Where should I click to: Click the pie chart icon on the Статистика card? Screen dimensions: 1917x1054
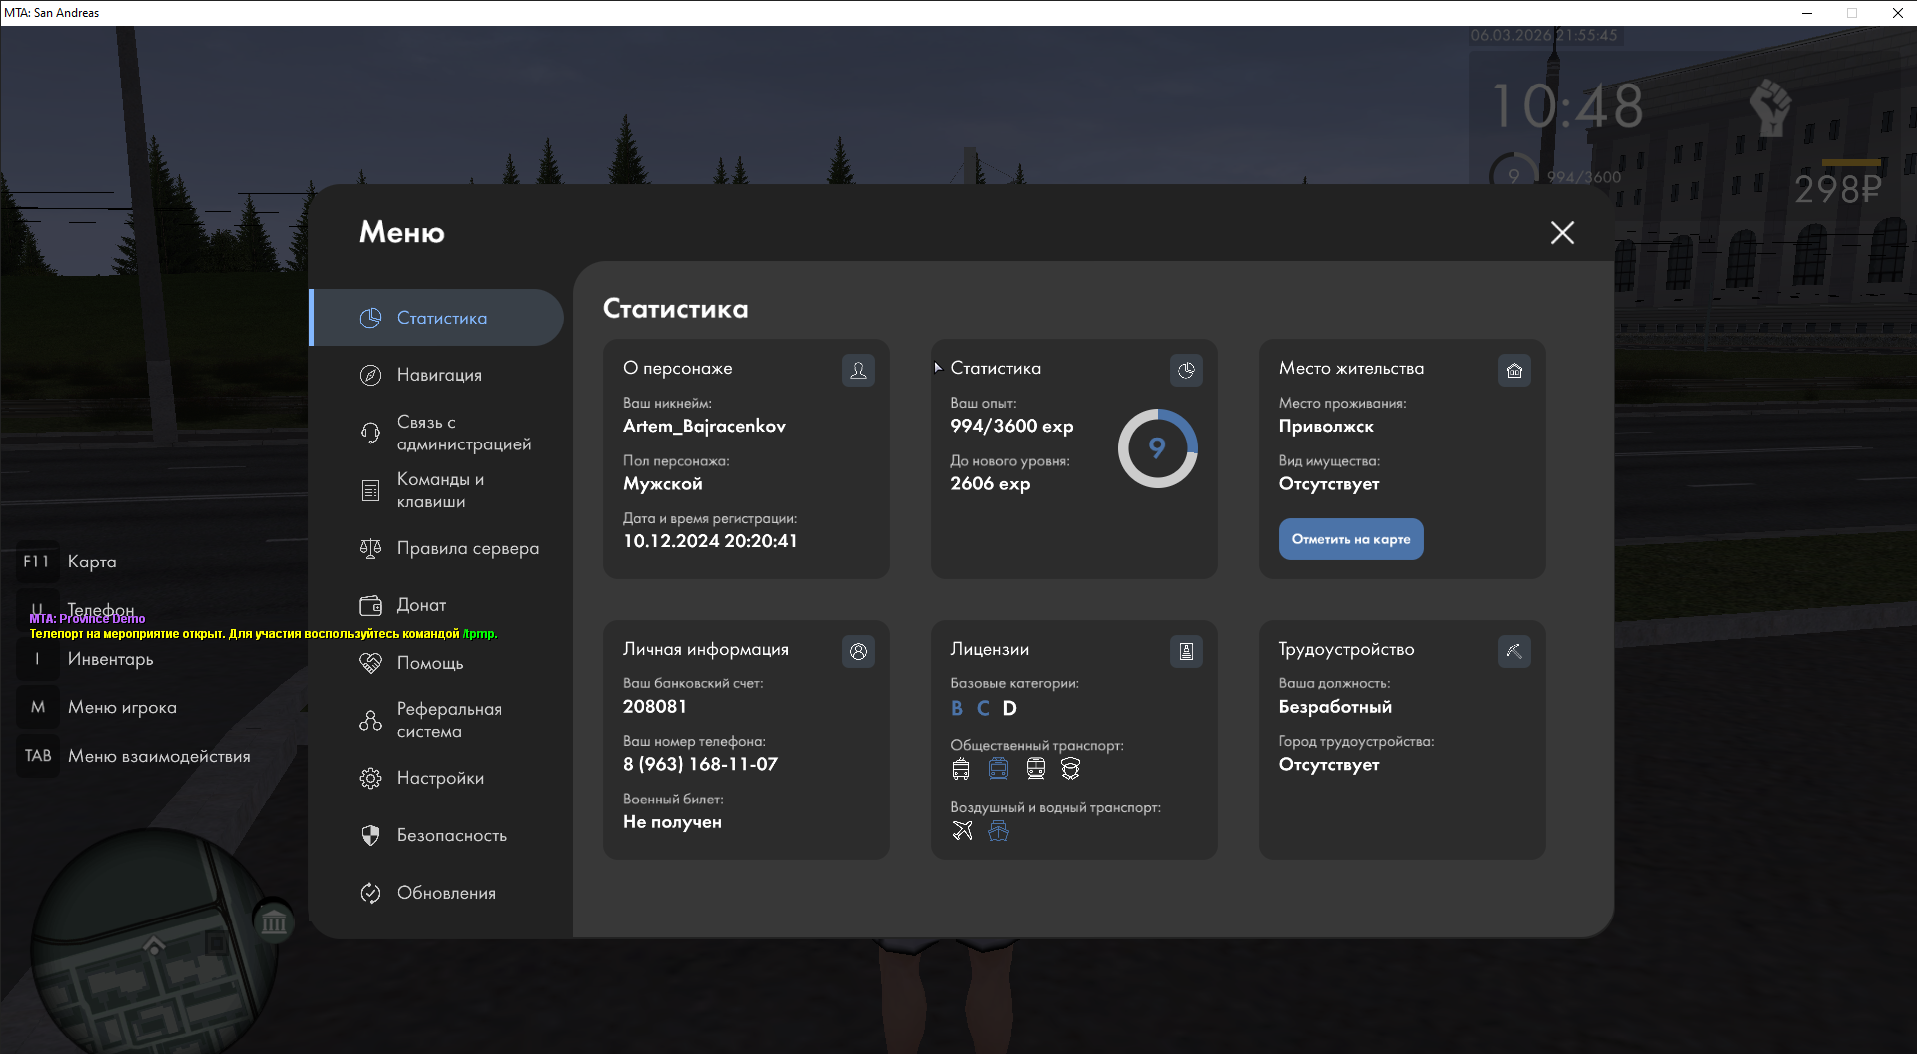pyautogui.click(x=1186, y=371)
